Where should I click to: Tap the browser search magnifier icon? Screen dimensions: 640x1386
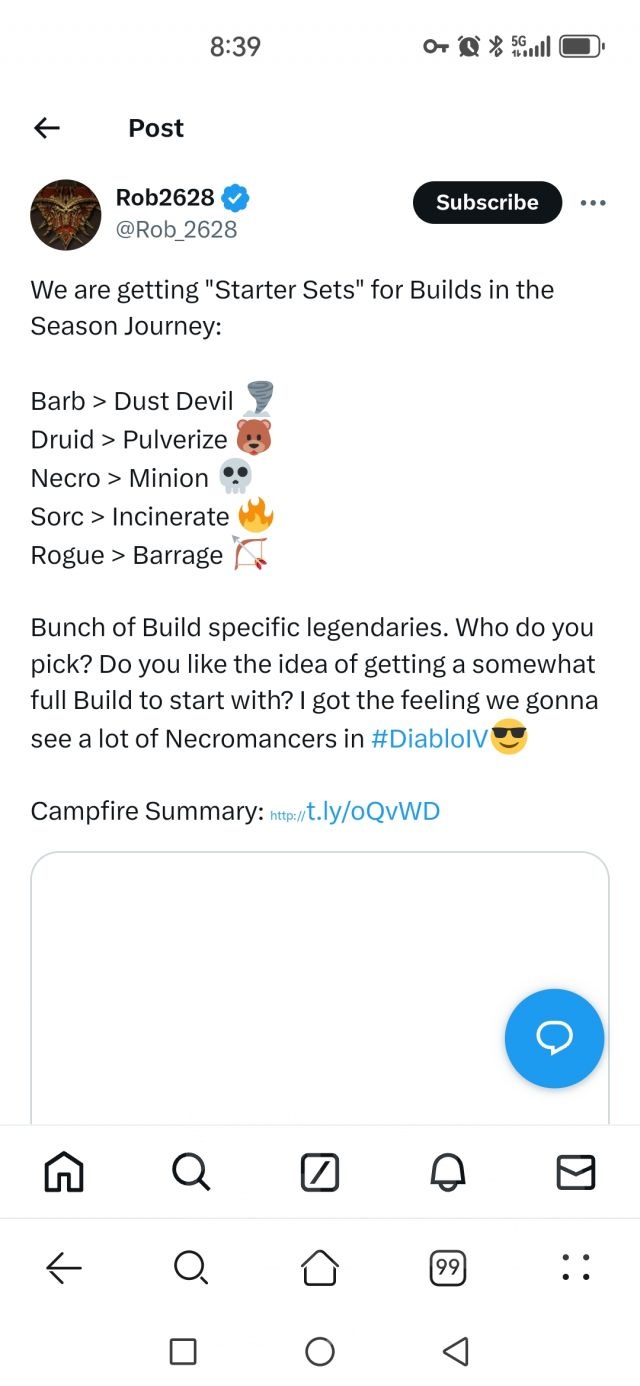[x=190, y=1268]
